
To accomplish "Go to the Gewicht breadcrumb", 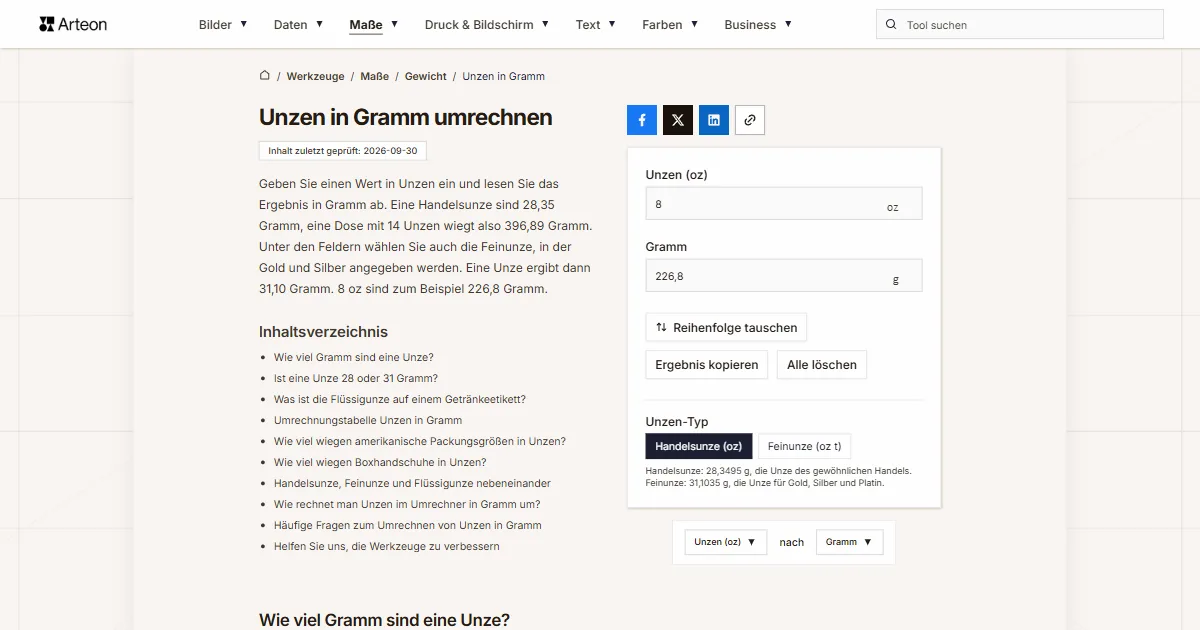I will pos(426,76).
